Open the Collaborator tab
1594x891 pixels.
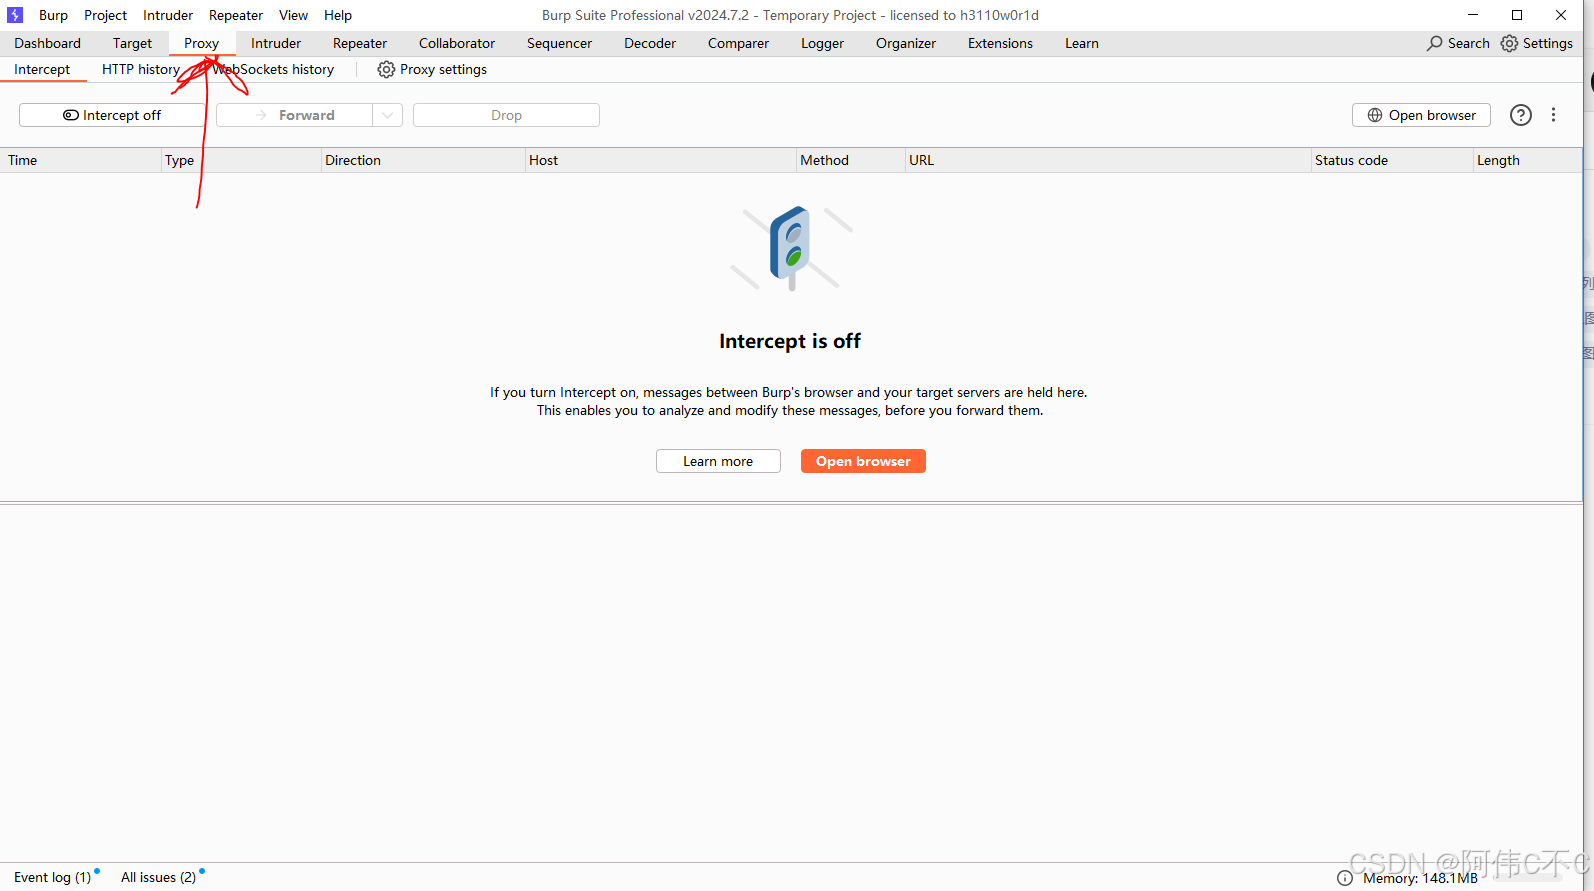(457, 43)
